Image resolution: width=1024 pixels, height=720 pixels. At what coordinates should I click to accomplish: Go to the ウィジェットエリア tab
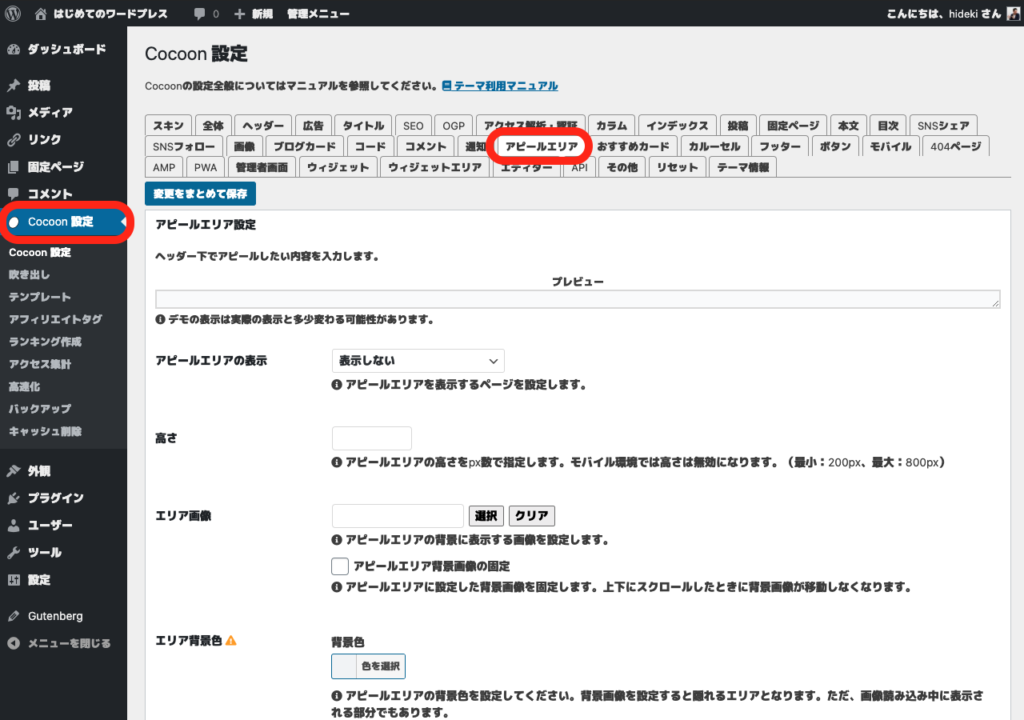[x=435, y=167]
